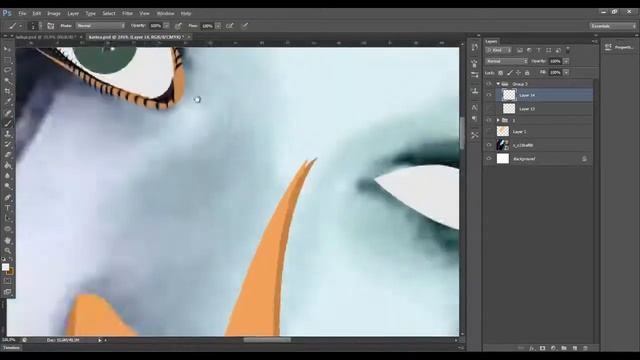Viewport: 640px width, 360px height.
Task: Hide the Background layer
Action: (489, 158)
